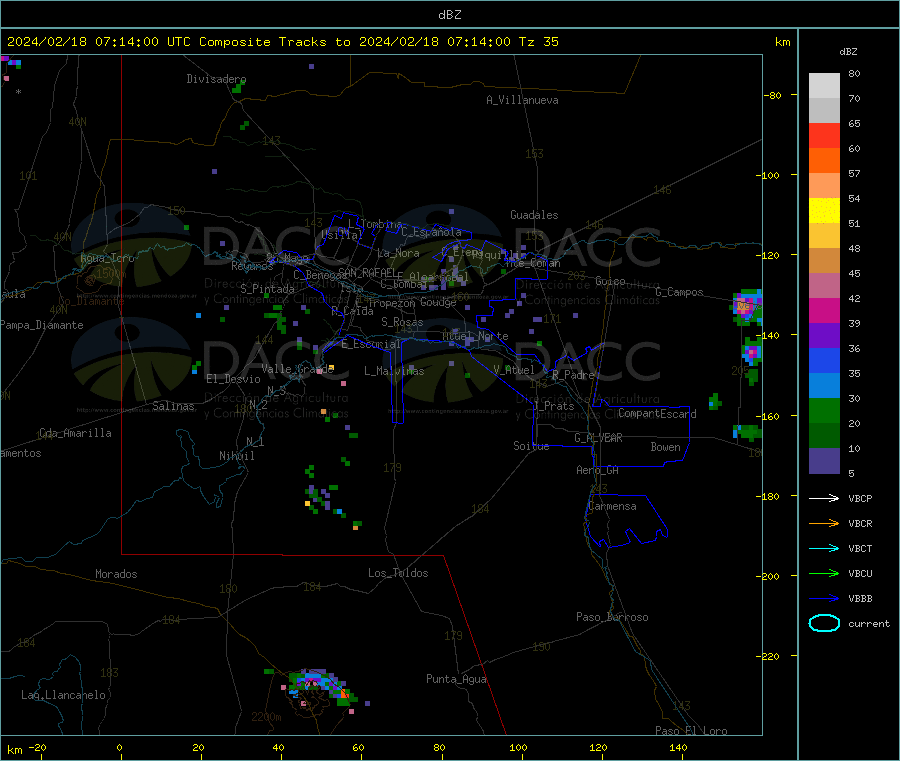Click the Carmensa label

[x=612, y=506]
